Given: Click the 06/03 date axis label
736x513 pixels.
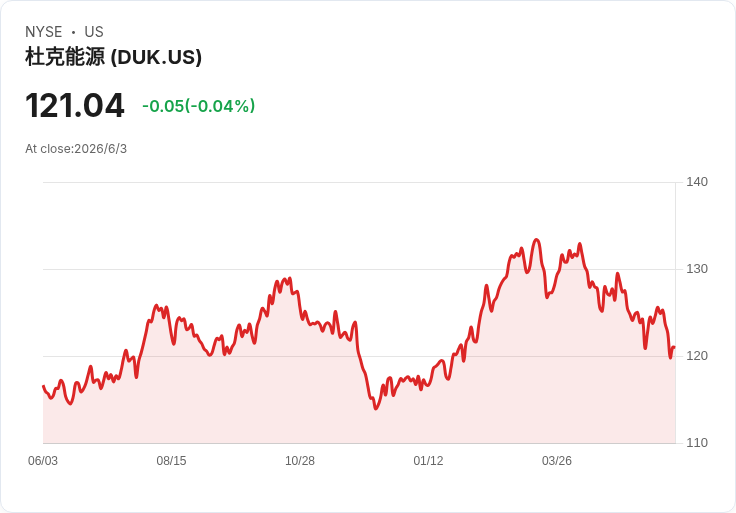Looking at the screenshot, I should tap(43, 460).
